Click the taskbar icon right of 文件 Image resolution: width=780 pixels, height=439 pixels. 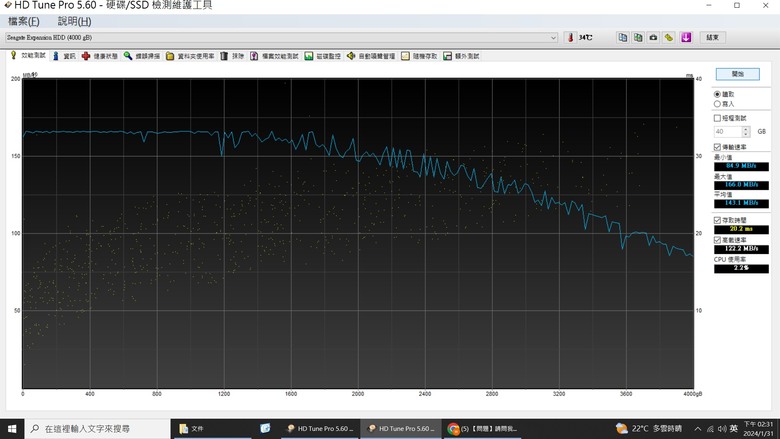tap(265, 429)
